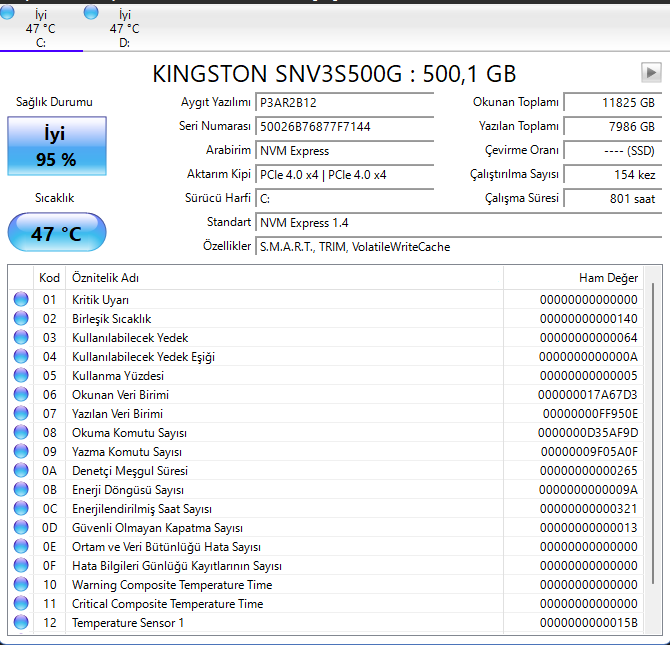The image size is (670, 645).
Task: Click raw value 000000000015B
Action: pyautogui.click(x=588, y=623)
